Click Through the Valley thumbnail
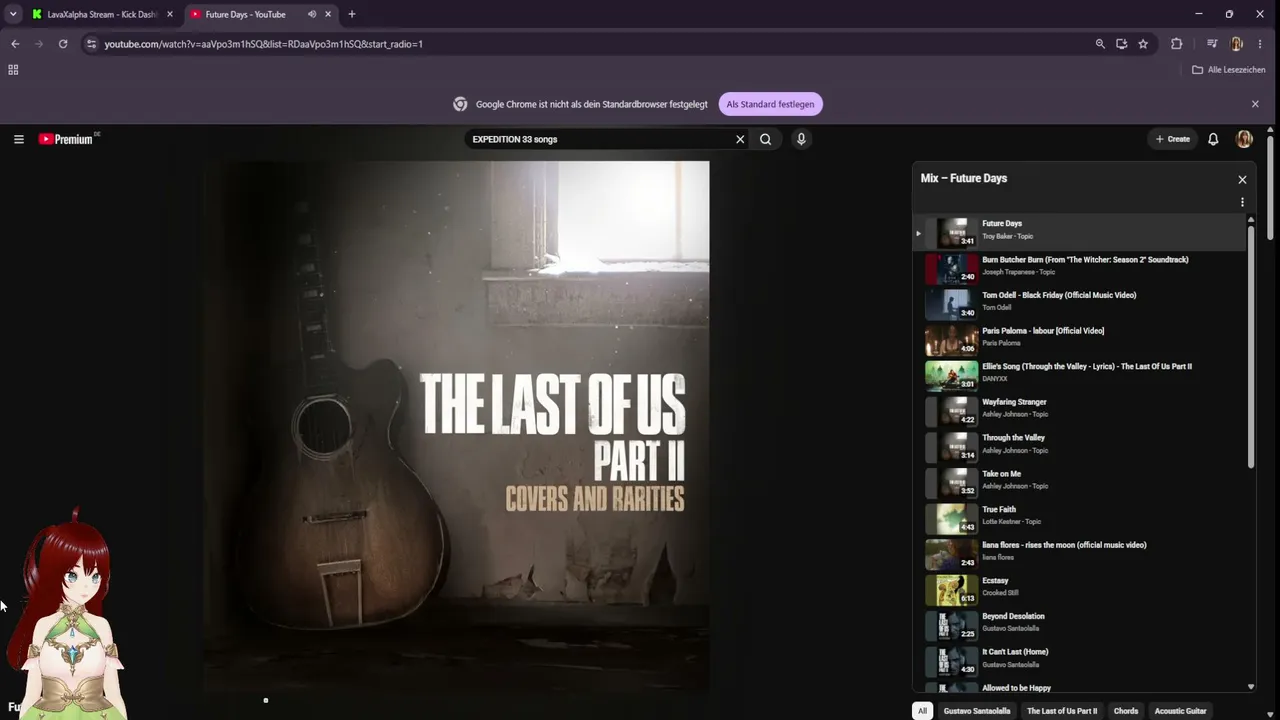The width and height of the screenshot is (1280, 720). (951, 446)
